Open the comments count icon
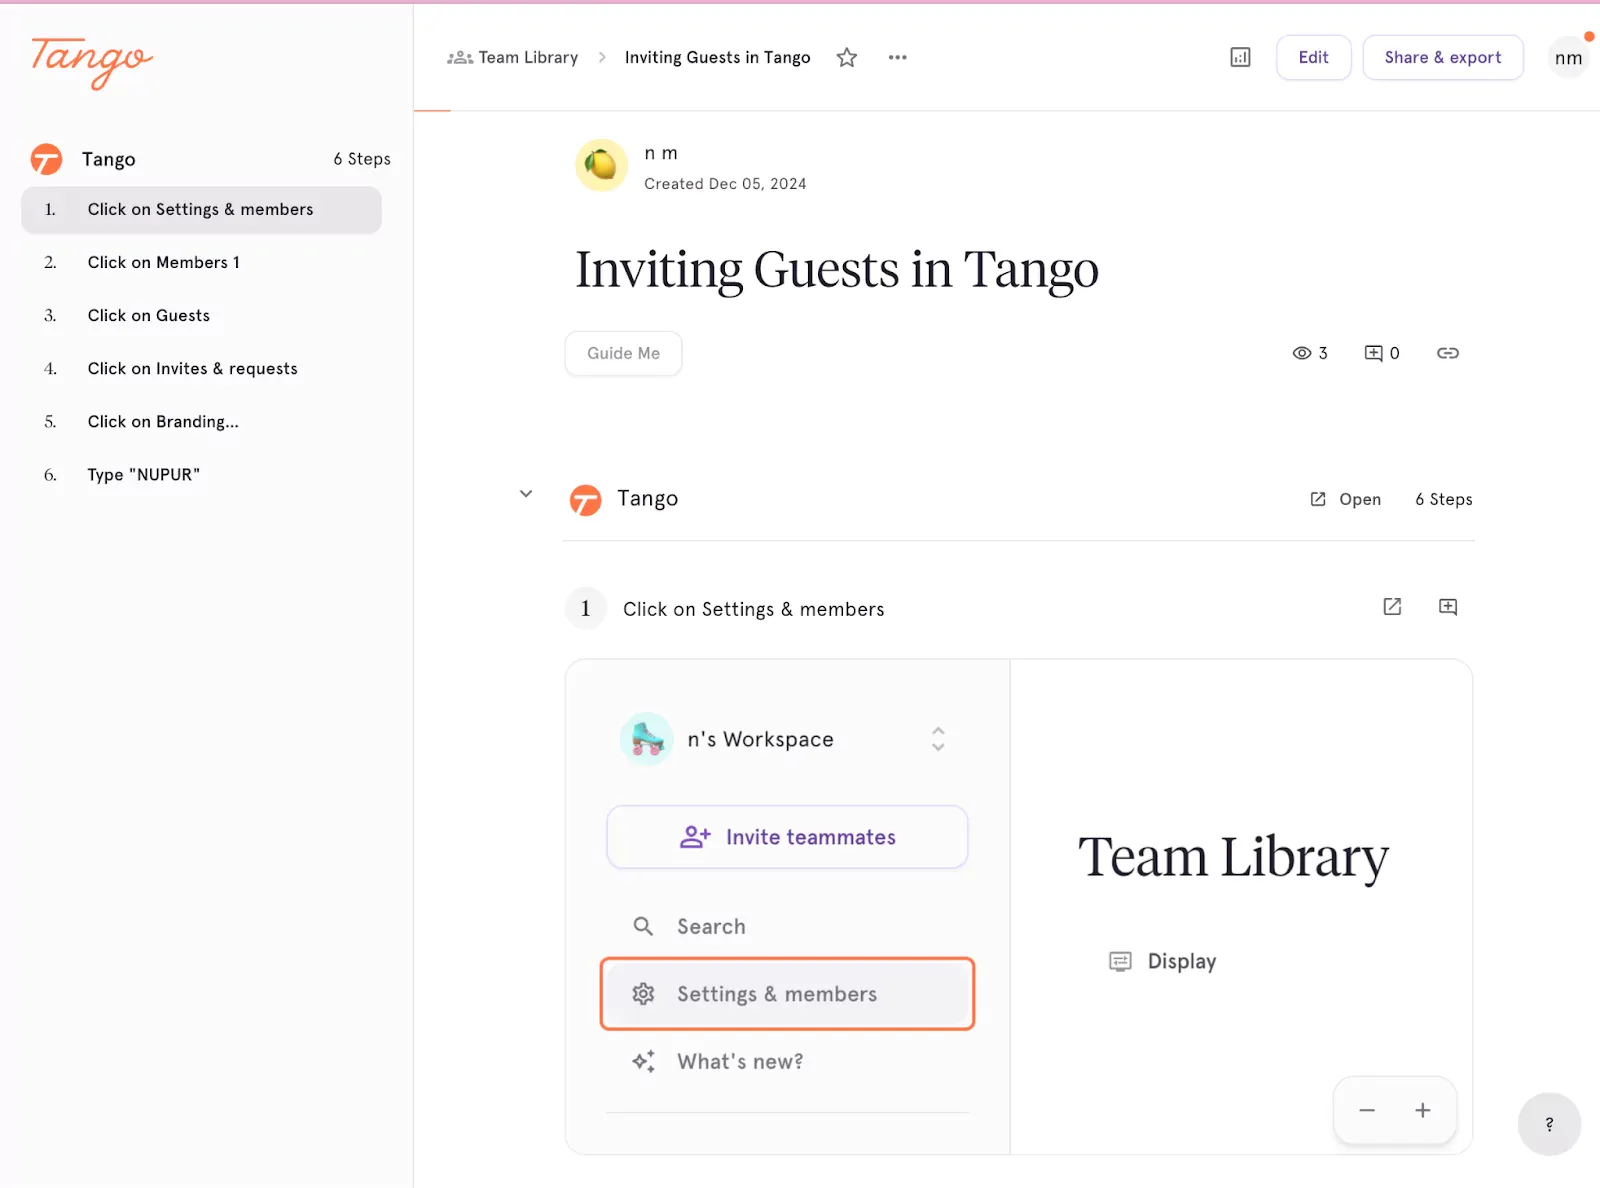 click(x=1374, y=353)
